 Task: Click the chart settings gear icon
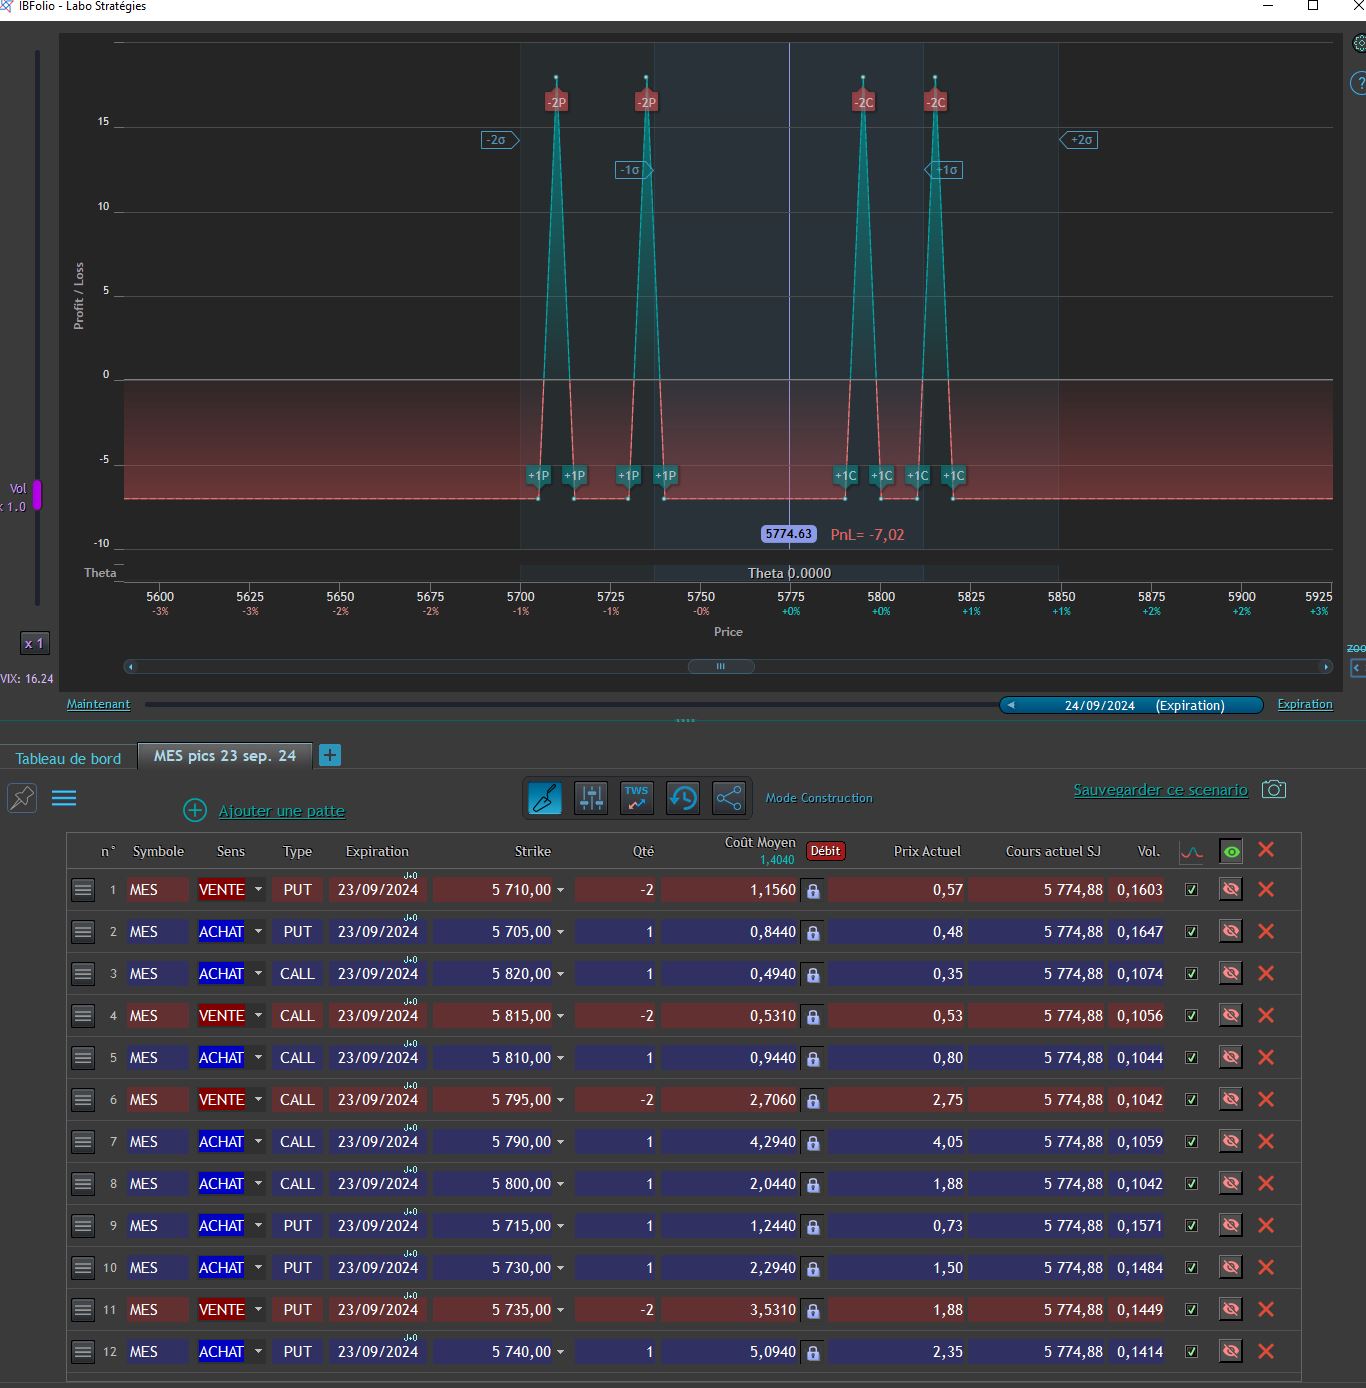coord(1359,43)
